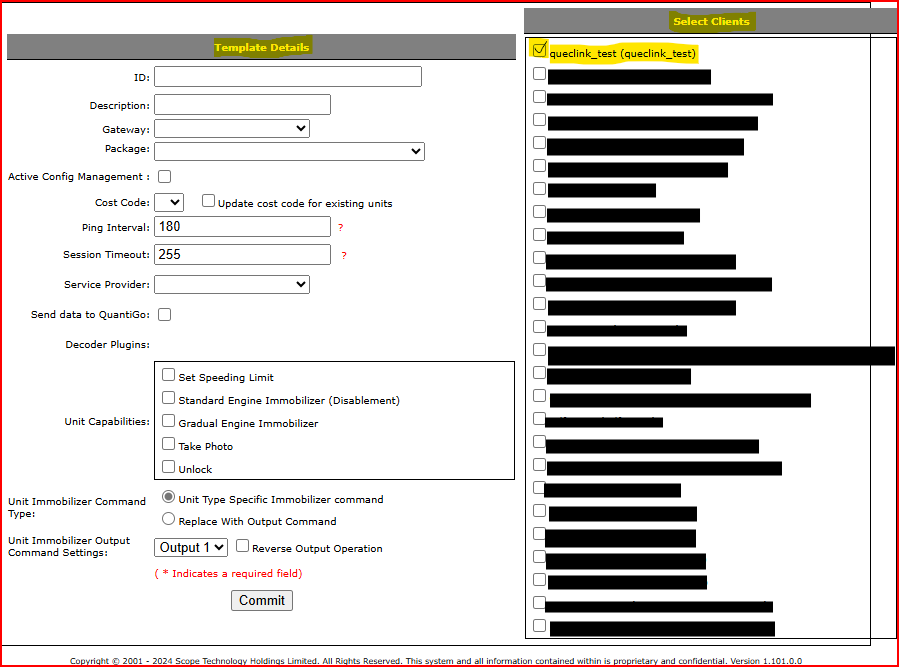Click the Ping Interval field showing 180
Image resolution: width=899 pixels, height=667 pixels.
[243, 227]
